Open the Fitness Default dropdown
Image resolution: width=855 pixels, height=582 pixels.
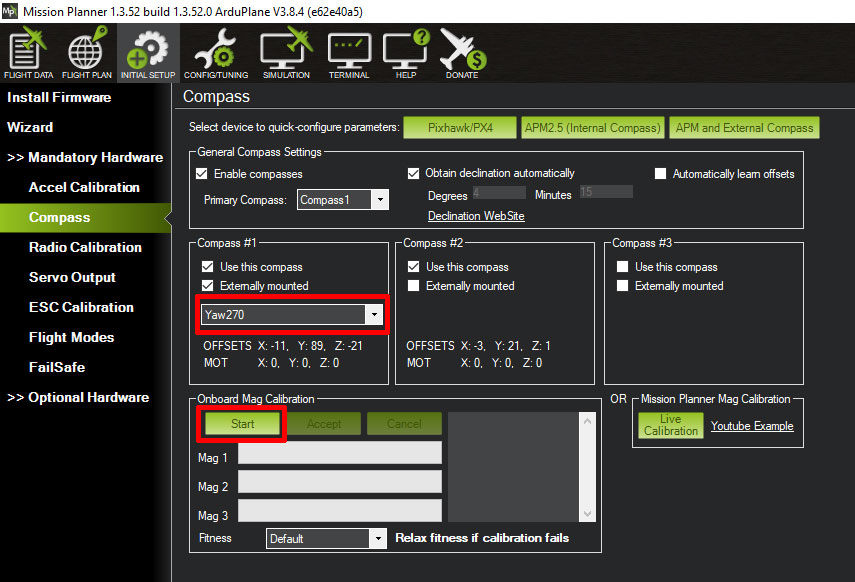coord(377,539)
